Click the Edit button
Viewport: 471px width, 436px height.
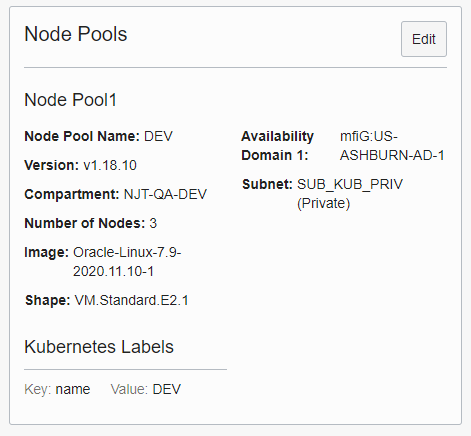pos(424,39)
